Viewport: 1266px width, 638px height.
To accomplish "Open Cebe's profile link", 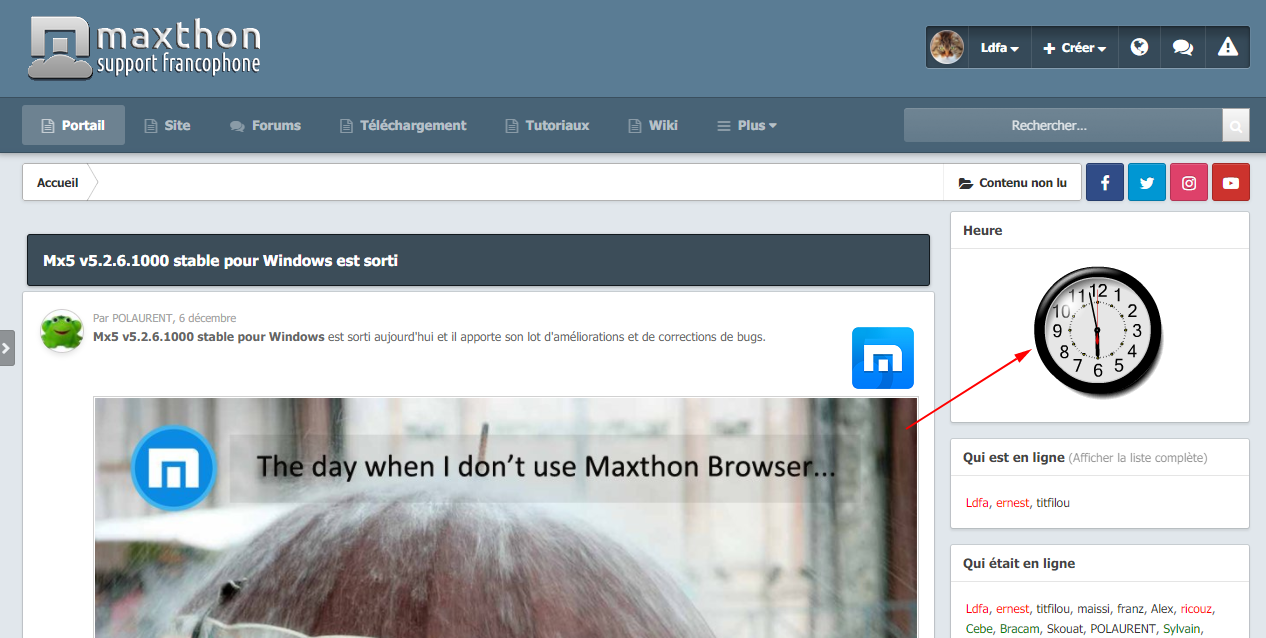I will coord(979,629).
